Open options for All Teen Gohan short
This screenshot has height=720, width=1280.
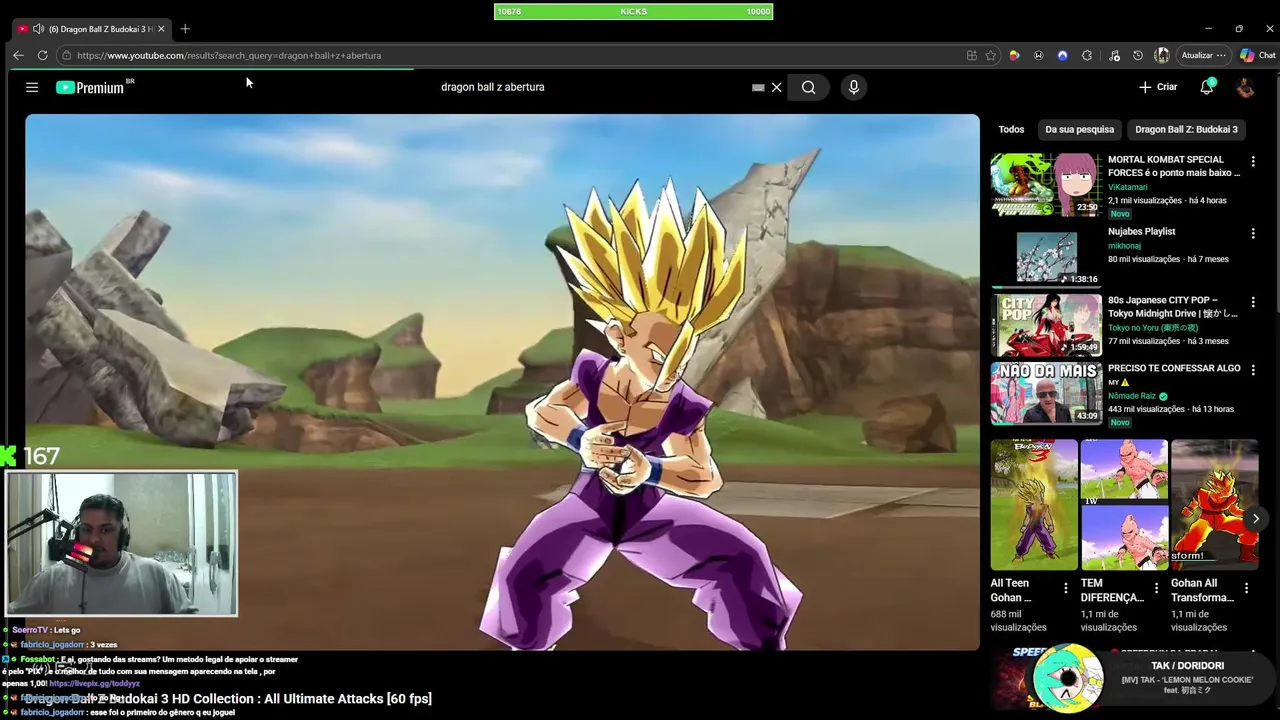click(1066, 588)
